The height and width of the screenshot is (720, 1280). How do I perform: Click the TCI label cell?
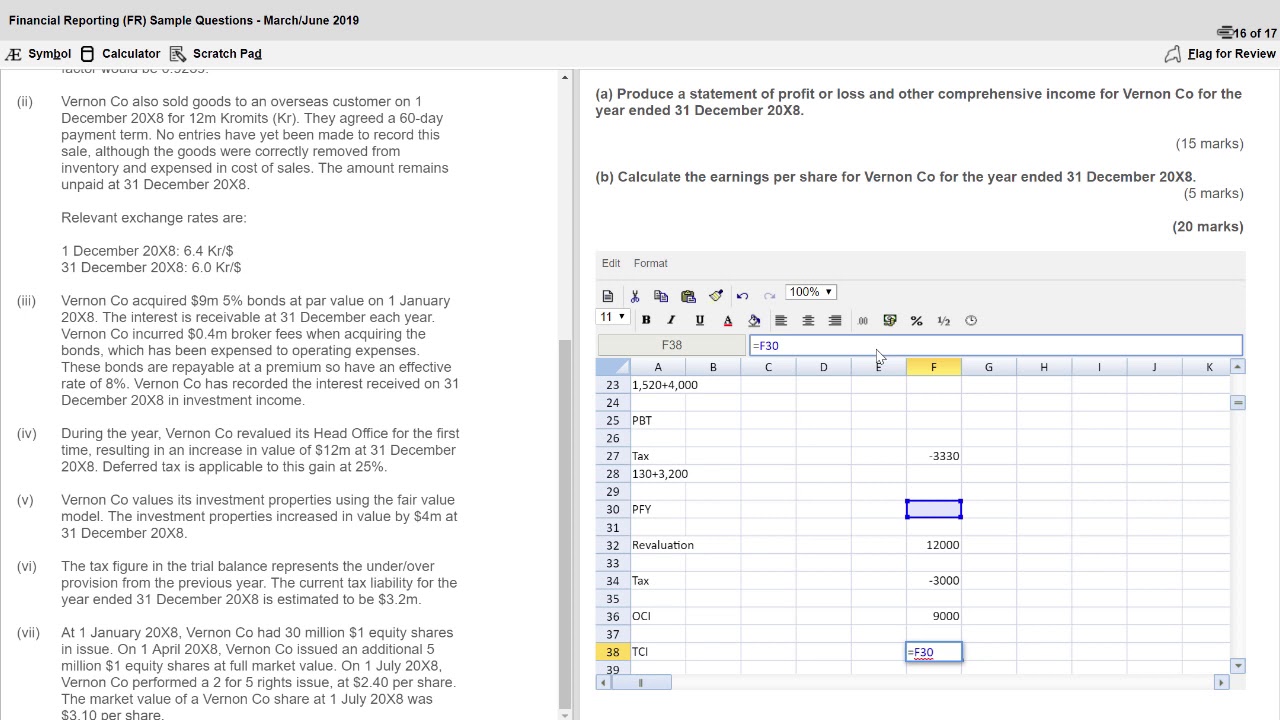(x=658, y=652)
